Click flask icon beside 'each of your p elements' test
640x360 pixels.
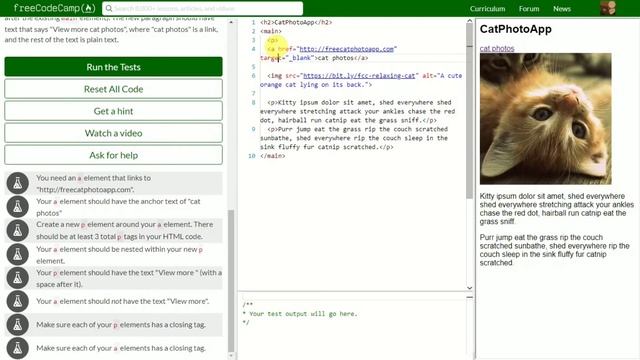[18, 325]
